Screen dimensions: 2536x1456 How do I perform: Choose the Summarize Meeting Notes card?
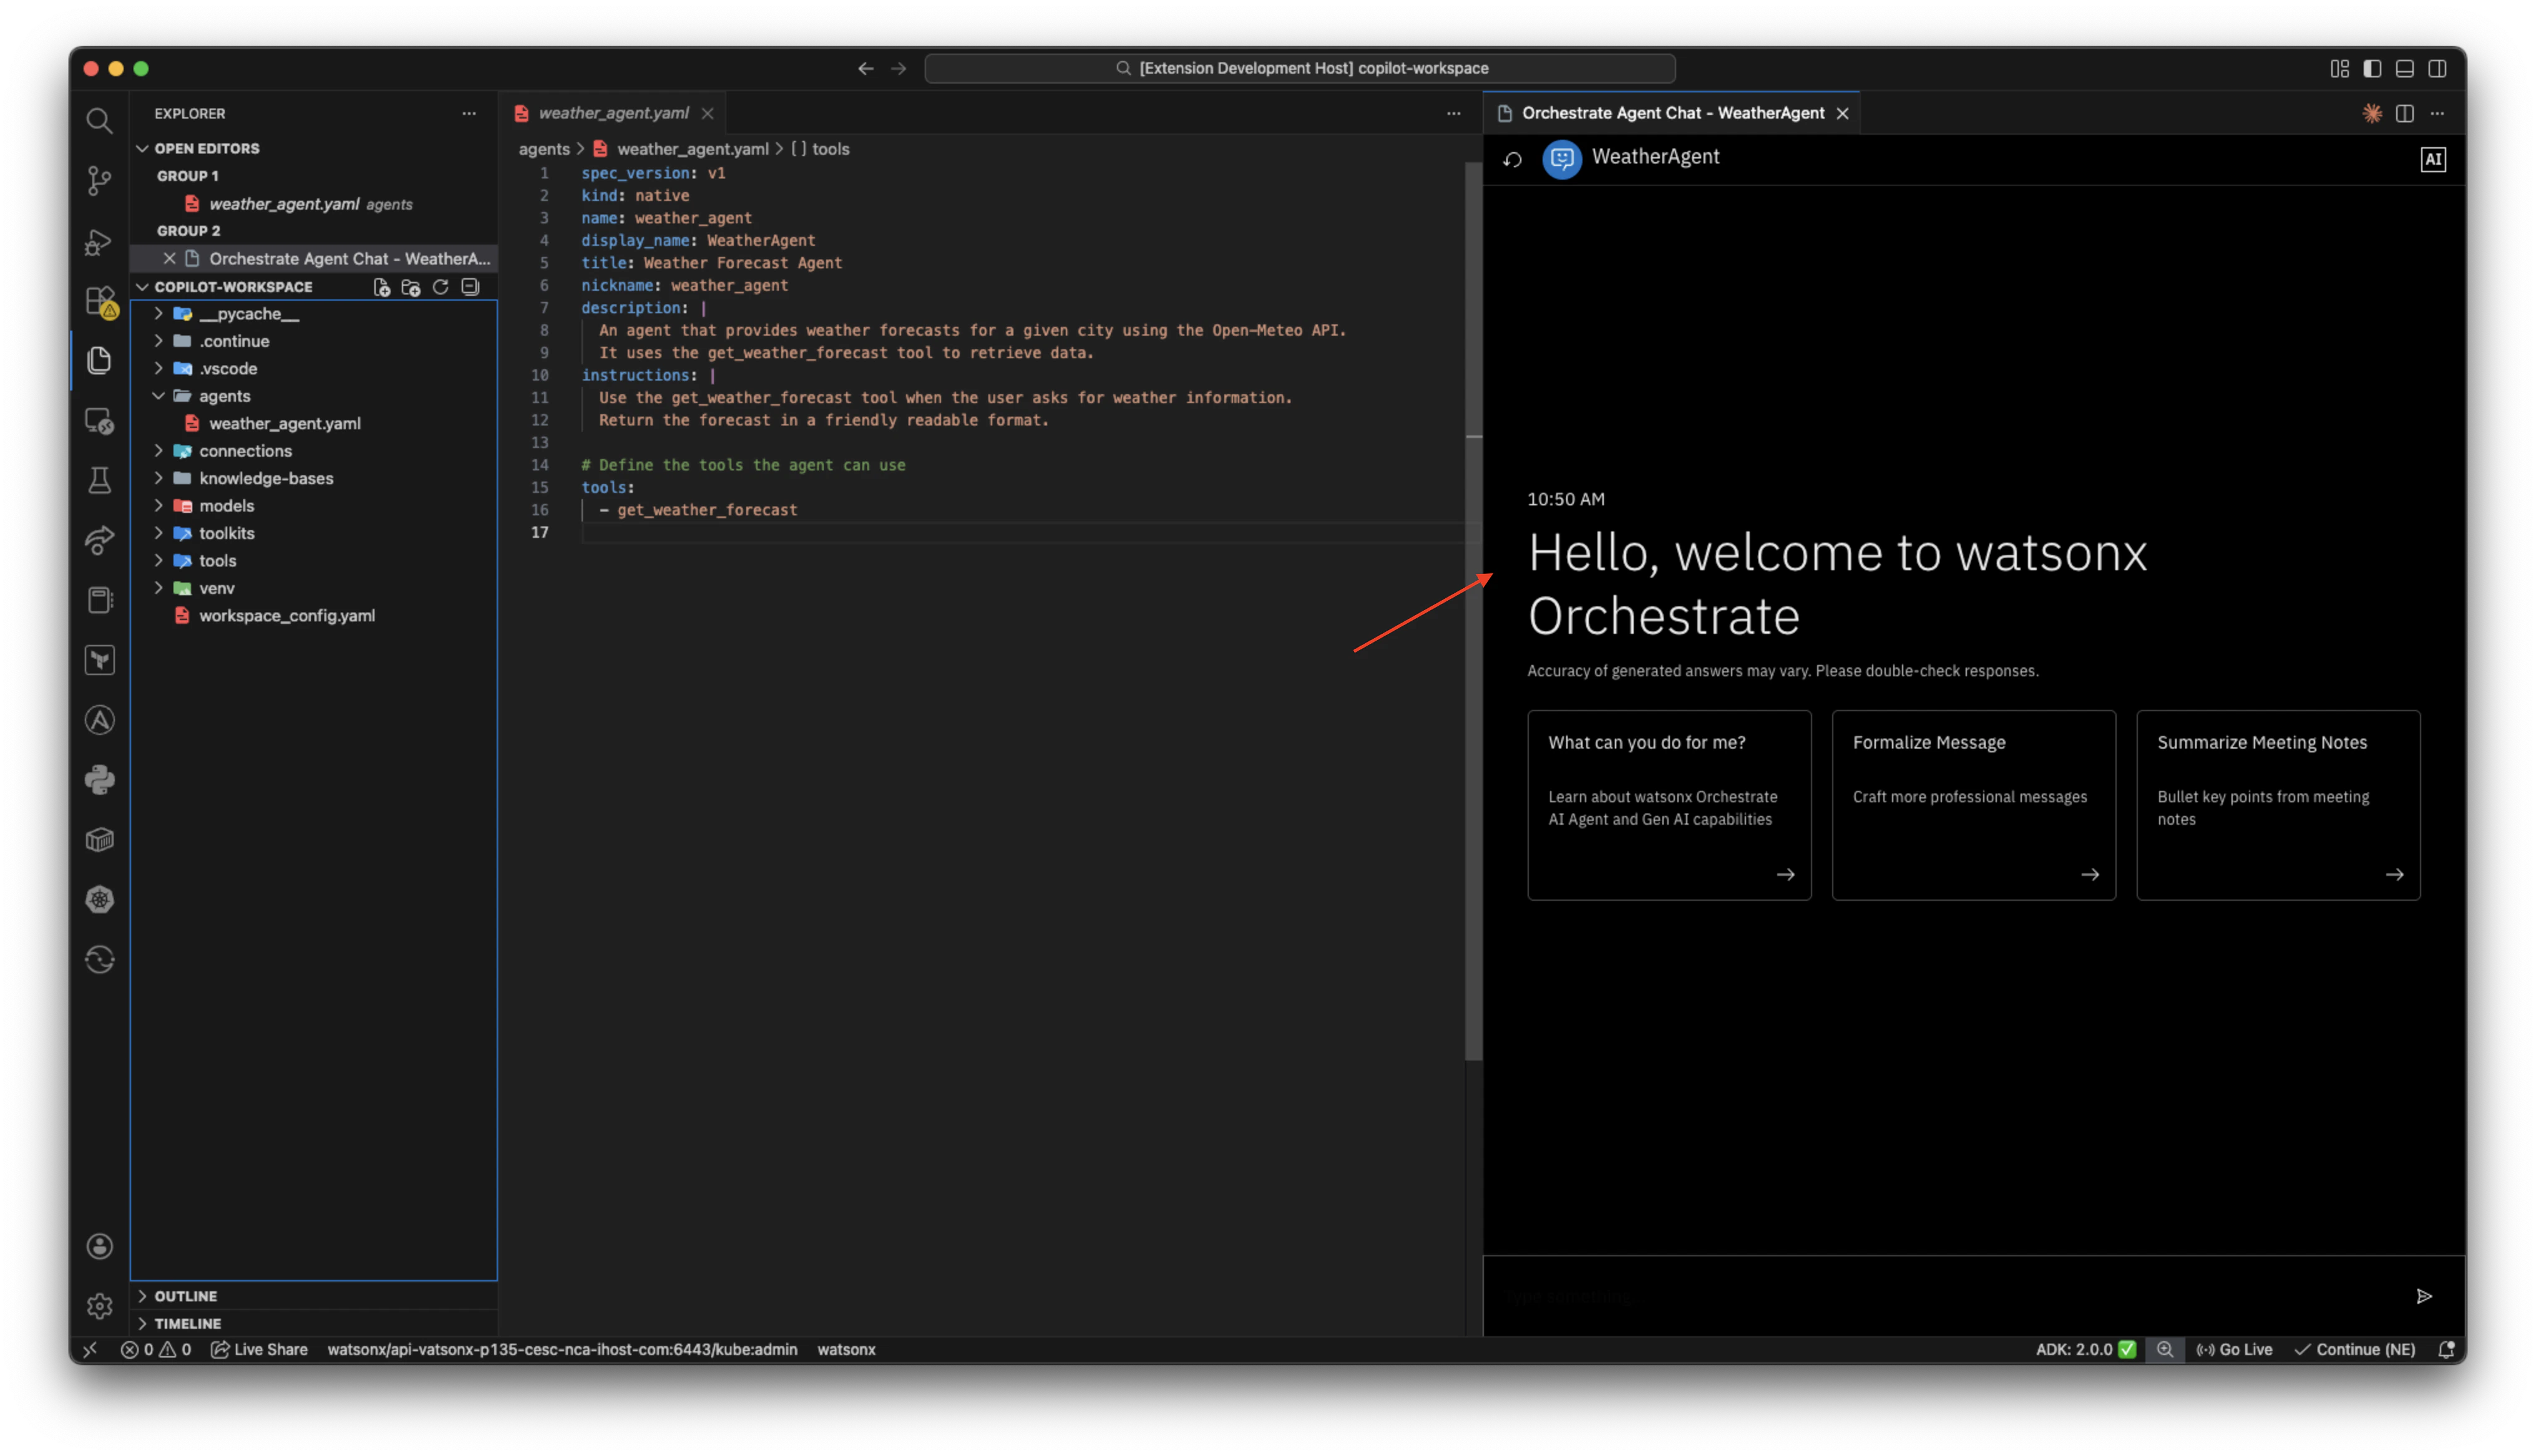point(2278,805)
